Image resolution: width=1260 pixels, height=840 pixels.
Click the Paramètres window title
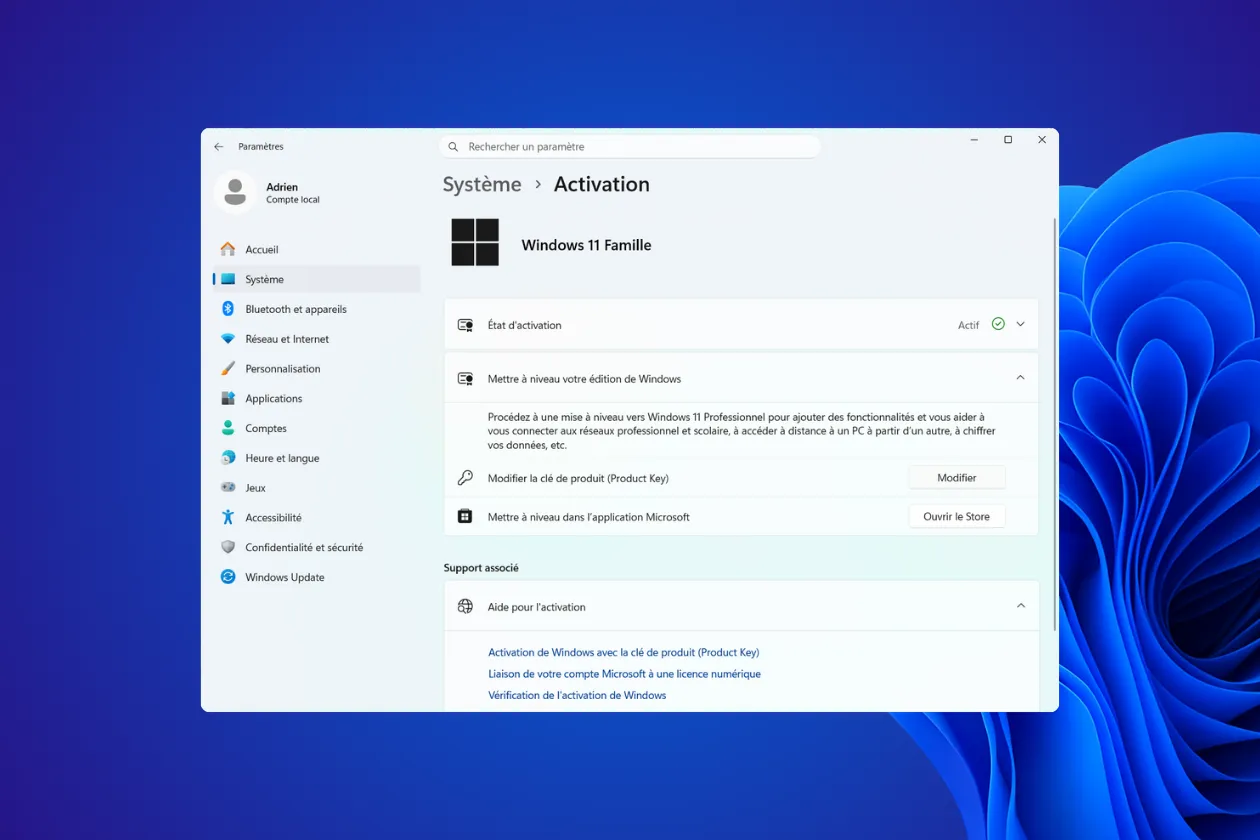(261, 147)
